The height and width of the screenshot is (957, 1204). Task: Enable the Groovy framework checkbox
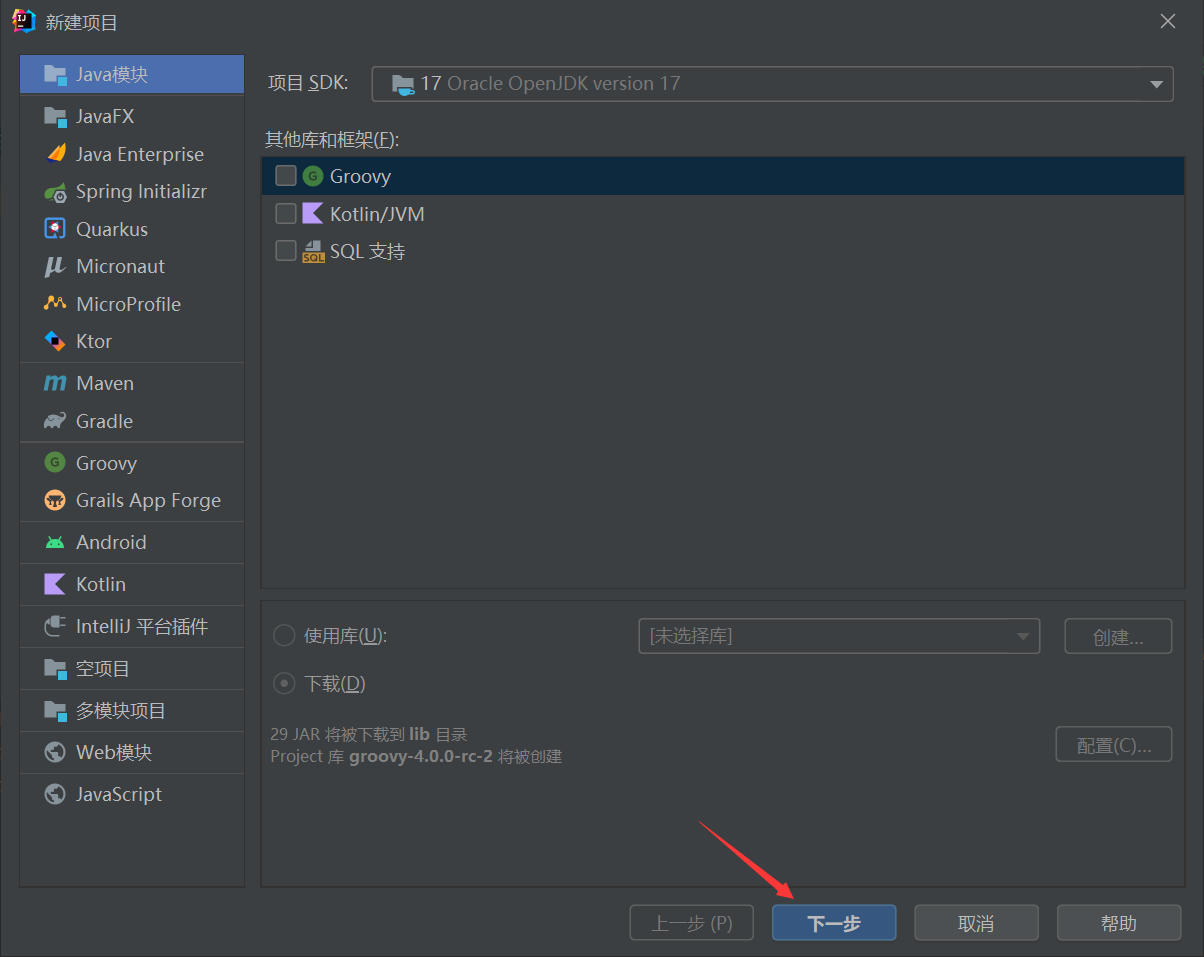(286, 176)
